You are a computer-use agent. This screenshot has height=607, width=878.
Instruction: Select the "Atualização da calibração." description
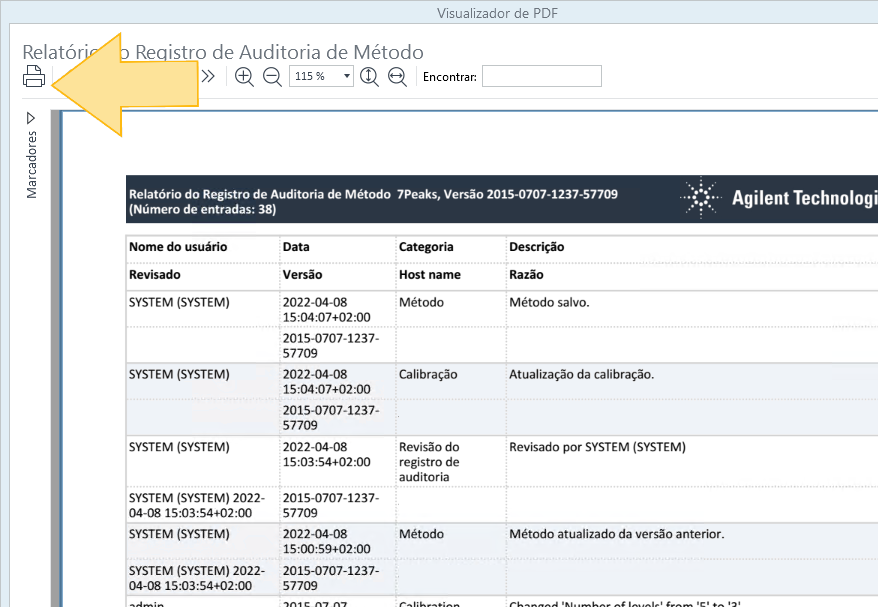(581, 375)
